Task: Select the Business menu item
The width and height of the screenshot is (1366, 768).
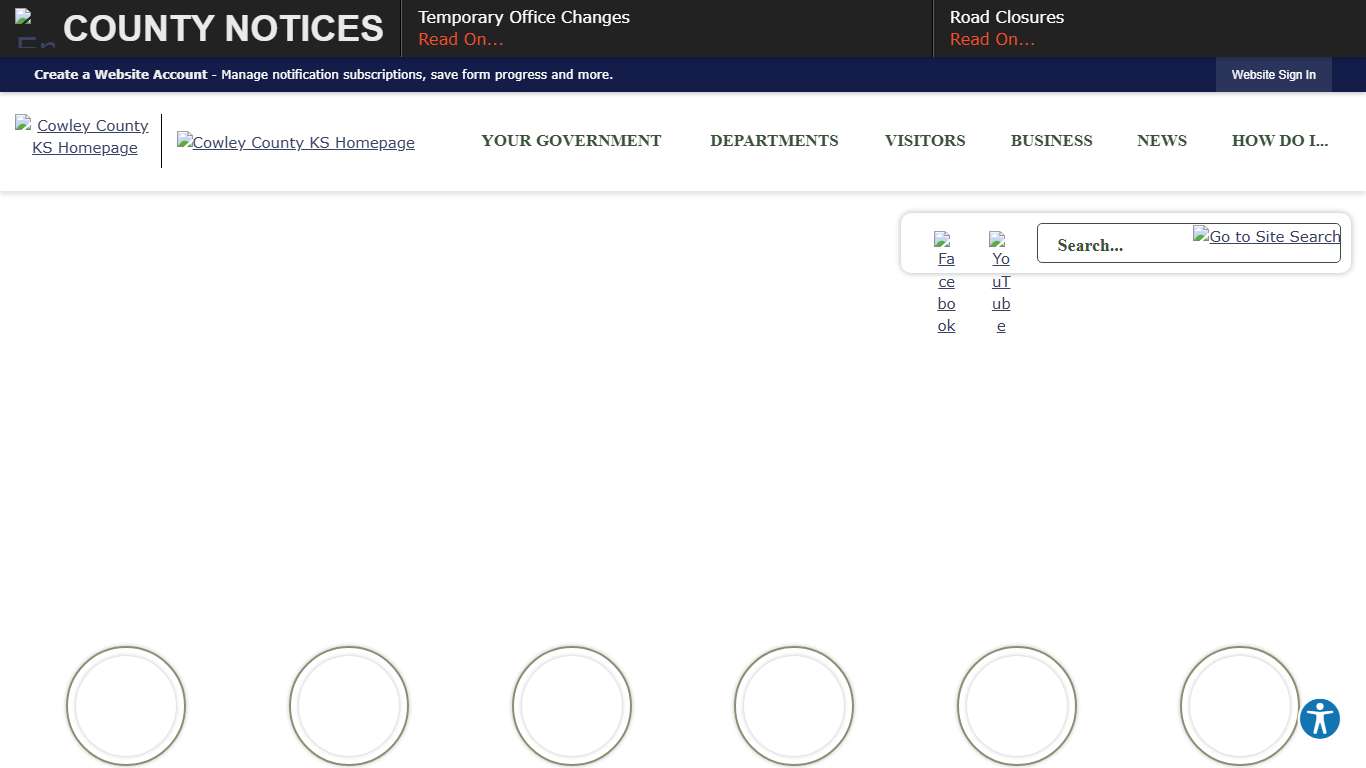Action: click(x=1051, y=141)
